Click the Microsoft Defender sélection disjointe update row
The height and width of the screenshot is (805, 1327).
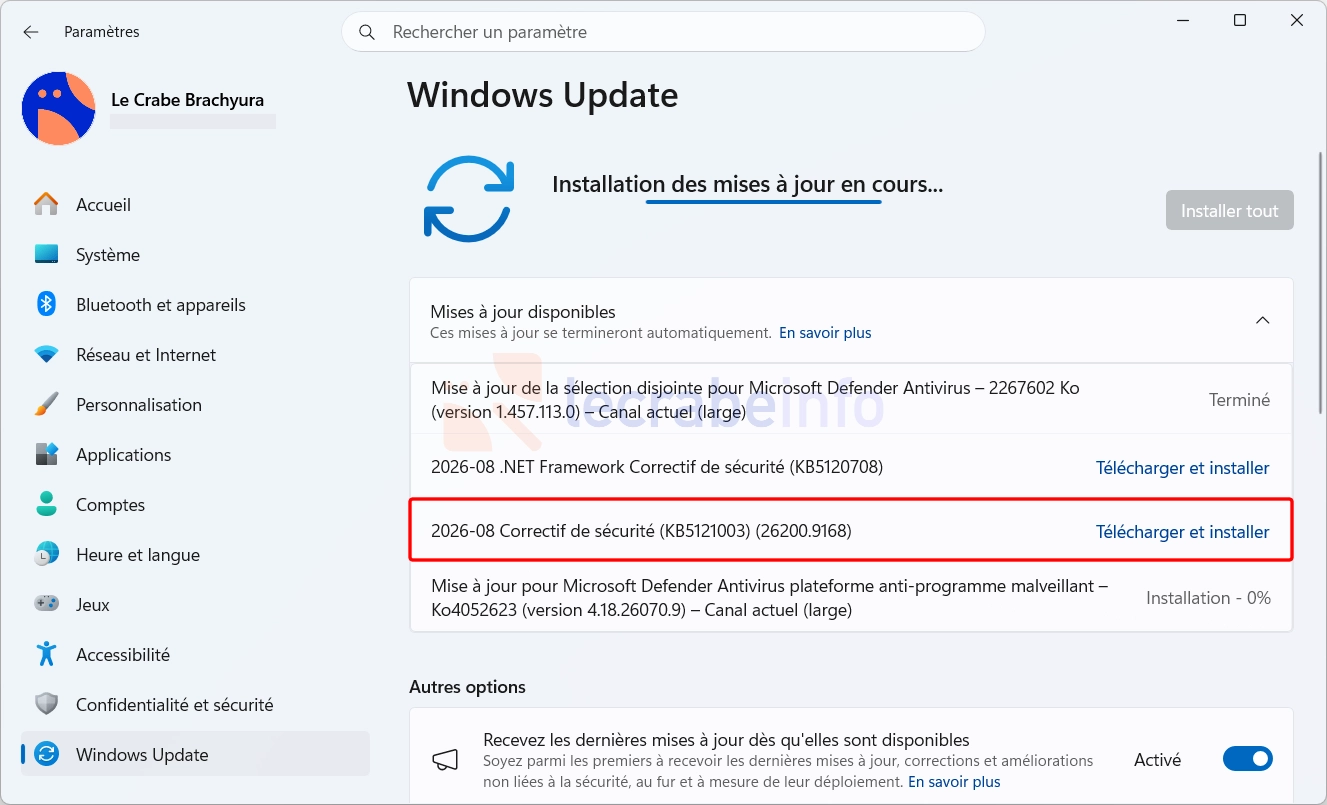[x=851, y=400]
